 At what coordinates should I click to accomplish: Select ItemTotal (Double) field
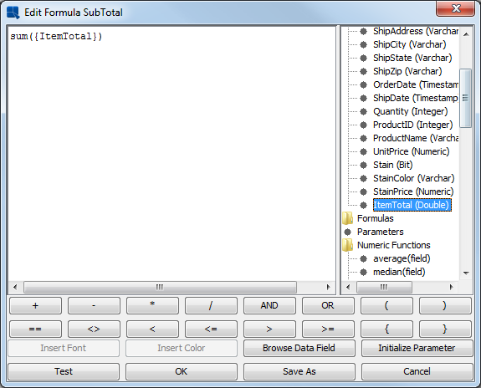pos(412,205)
